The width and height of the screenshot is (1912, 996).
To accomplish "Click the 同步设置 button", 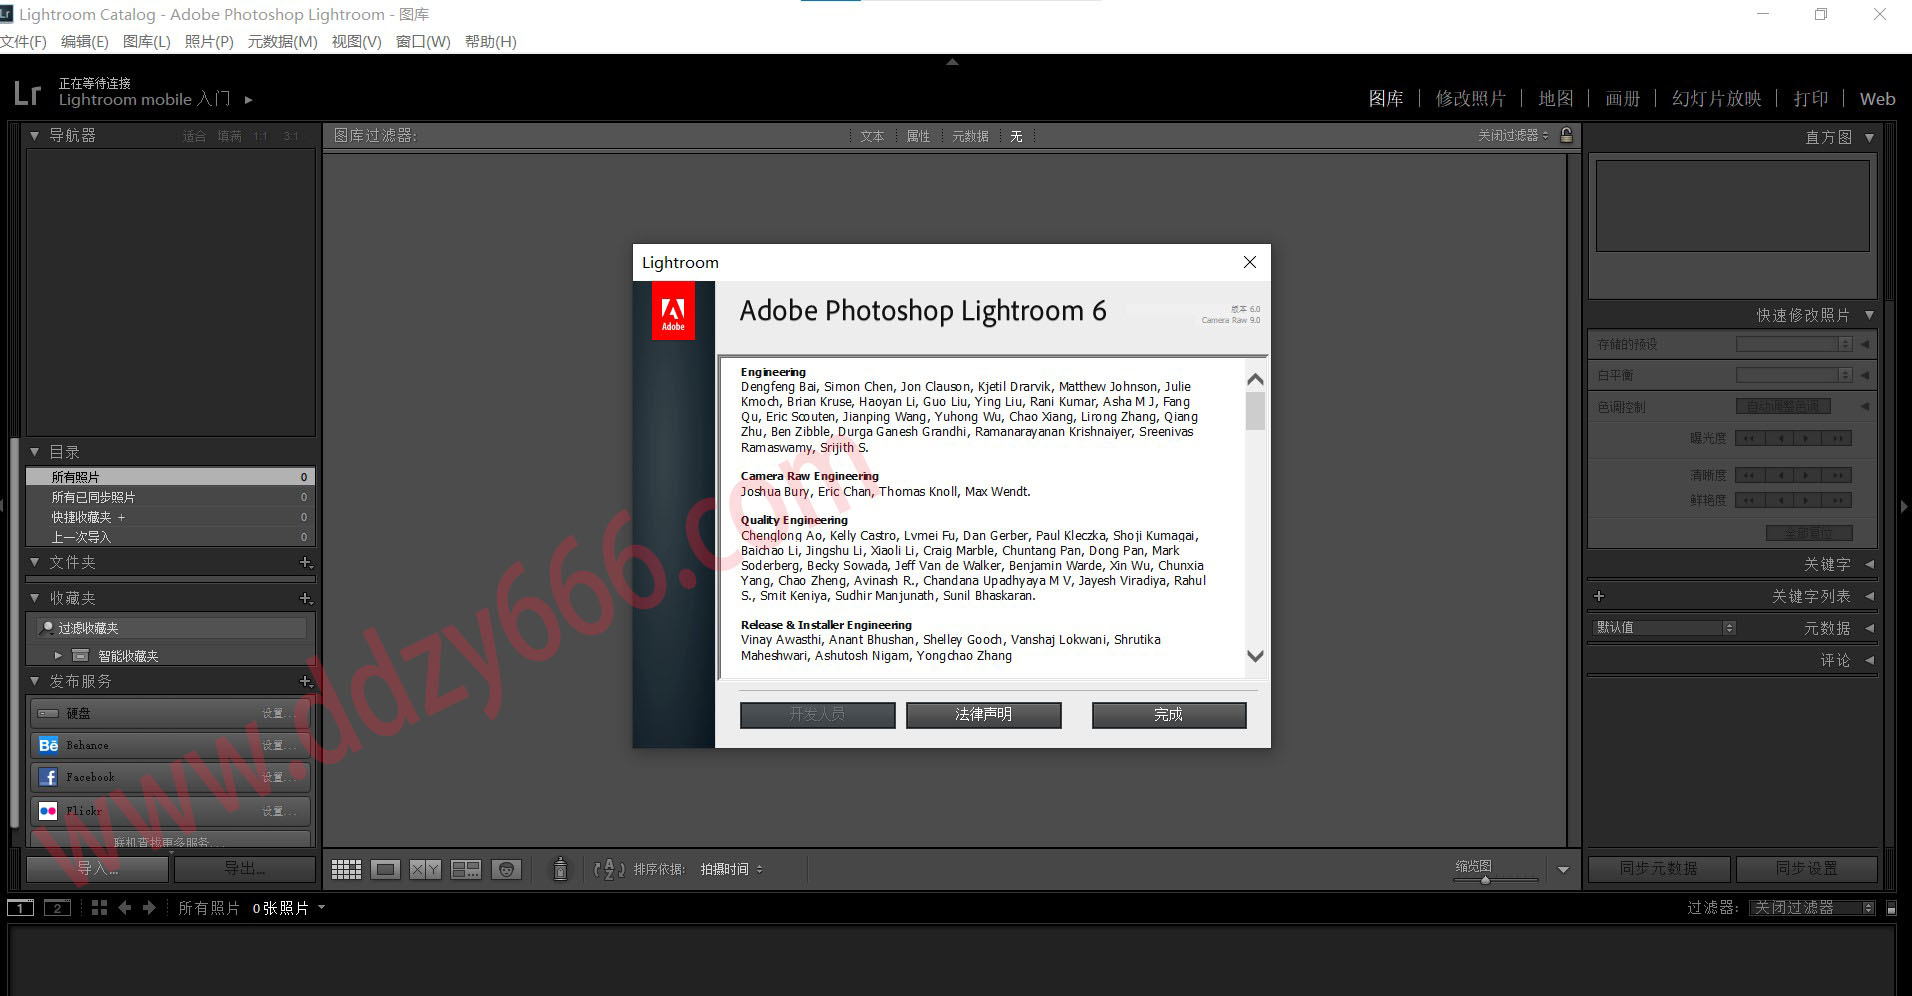I will point(1806,868).
